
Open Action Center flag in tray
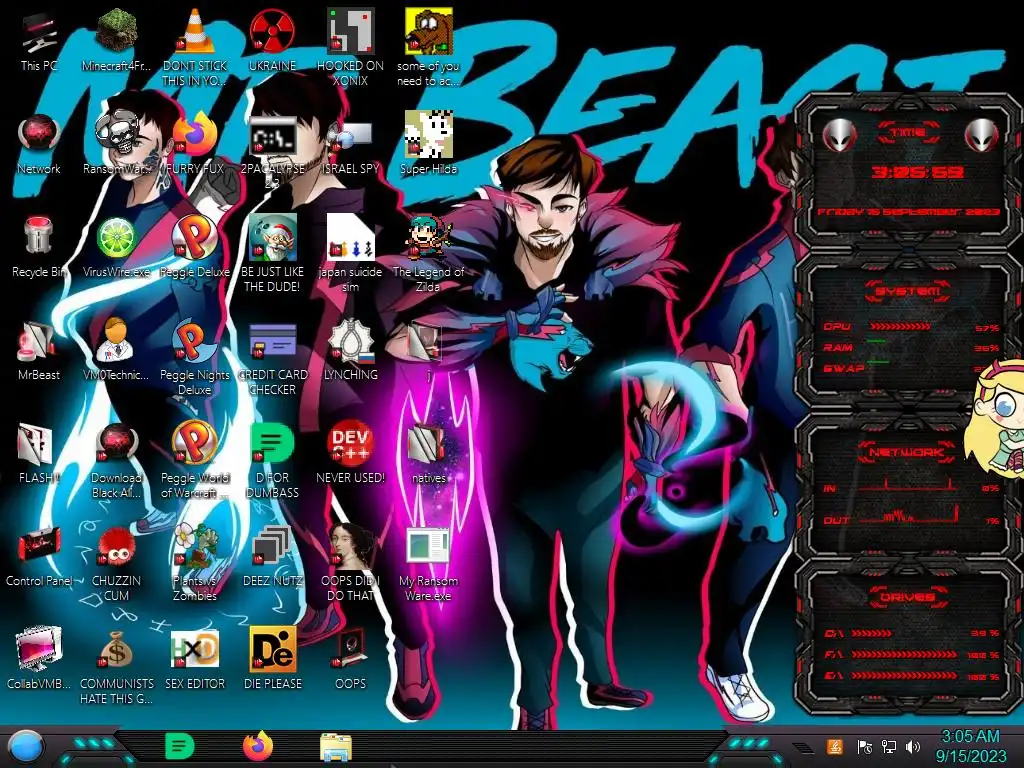[864, 746]
